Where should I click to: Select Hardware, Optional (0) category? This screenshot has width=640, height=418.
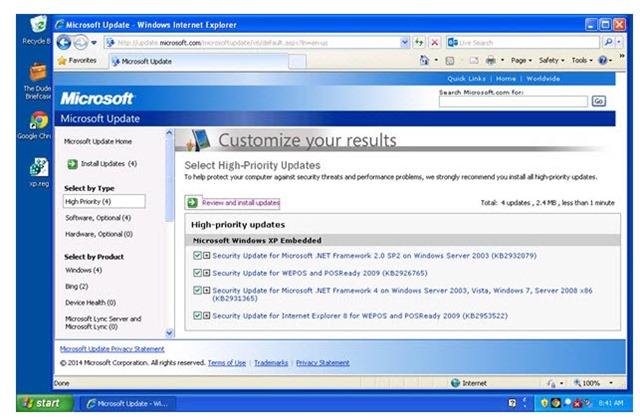[x=99, y=234]
